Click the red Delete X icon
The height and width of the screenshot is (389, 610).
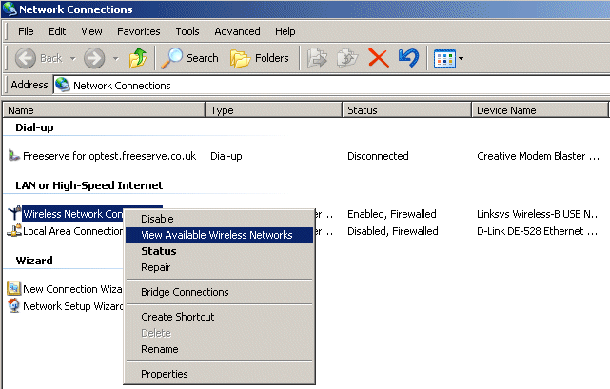(x=378, y=58)
